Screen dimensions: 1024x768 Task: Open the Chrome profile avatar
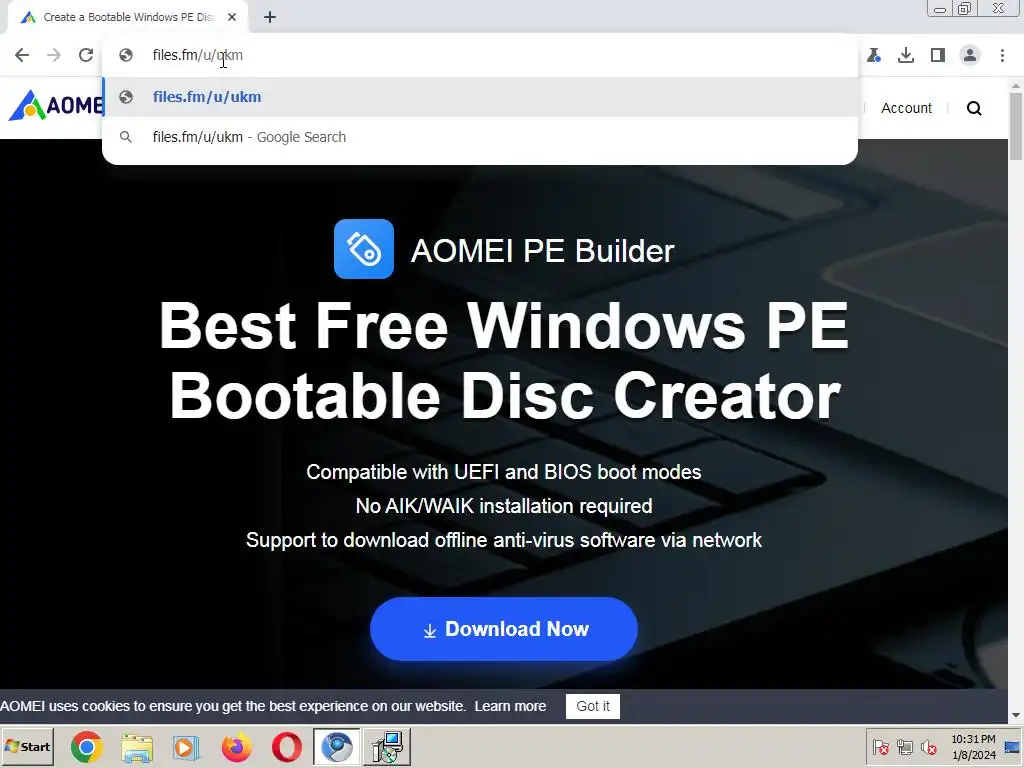tap(970, 55)
